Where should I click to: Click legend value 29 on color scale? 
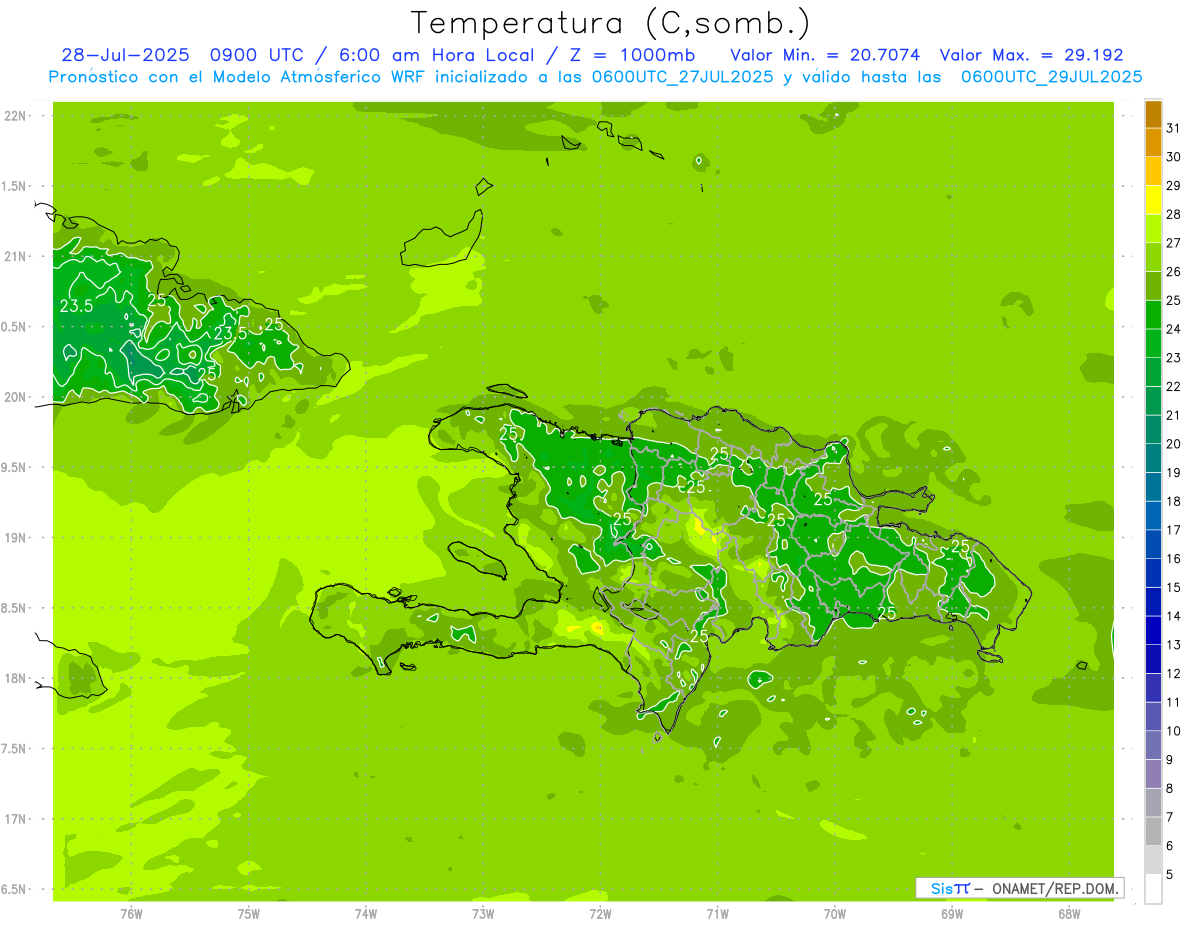[1174, 186]
